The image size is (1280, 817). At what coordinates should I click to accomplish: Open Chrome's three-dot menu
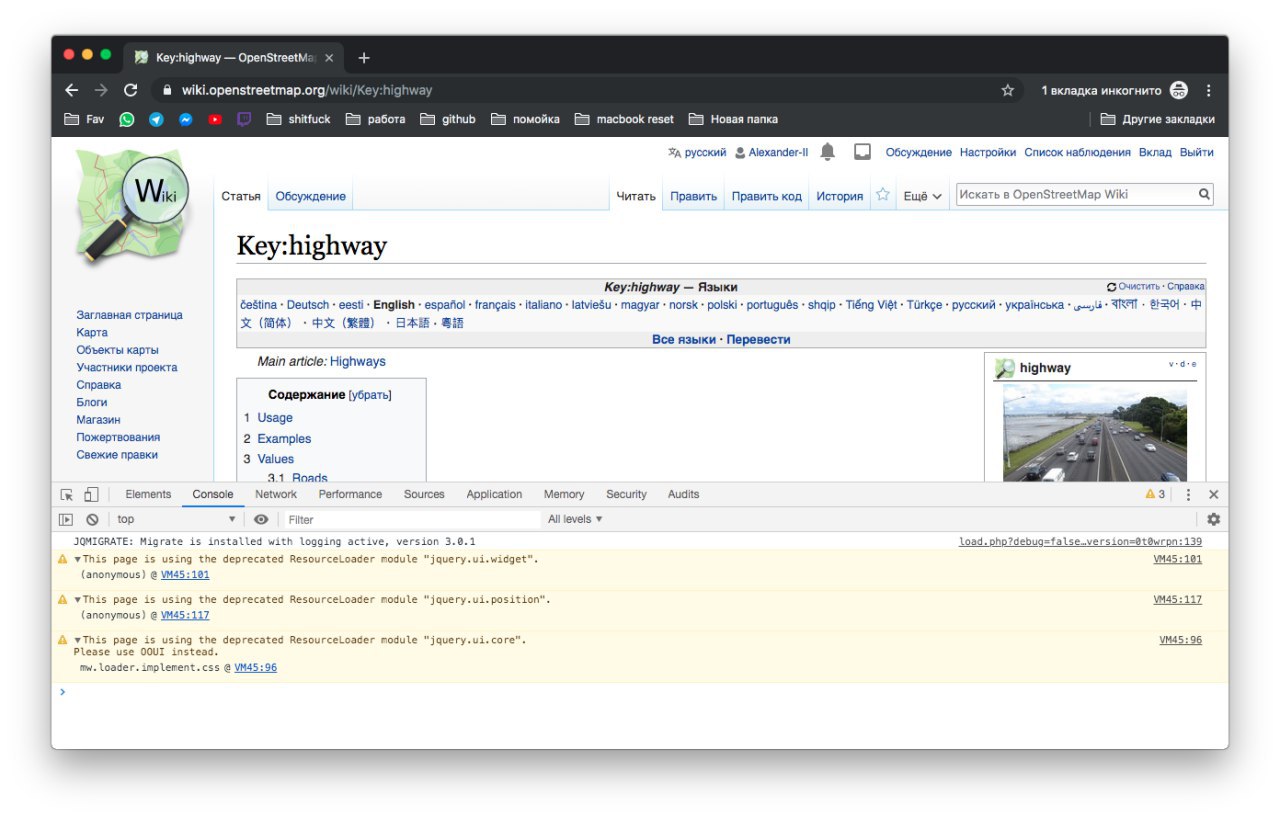[x=1209, y=90]
